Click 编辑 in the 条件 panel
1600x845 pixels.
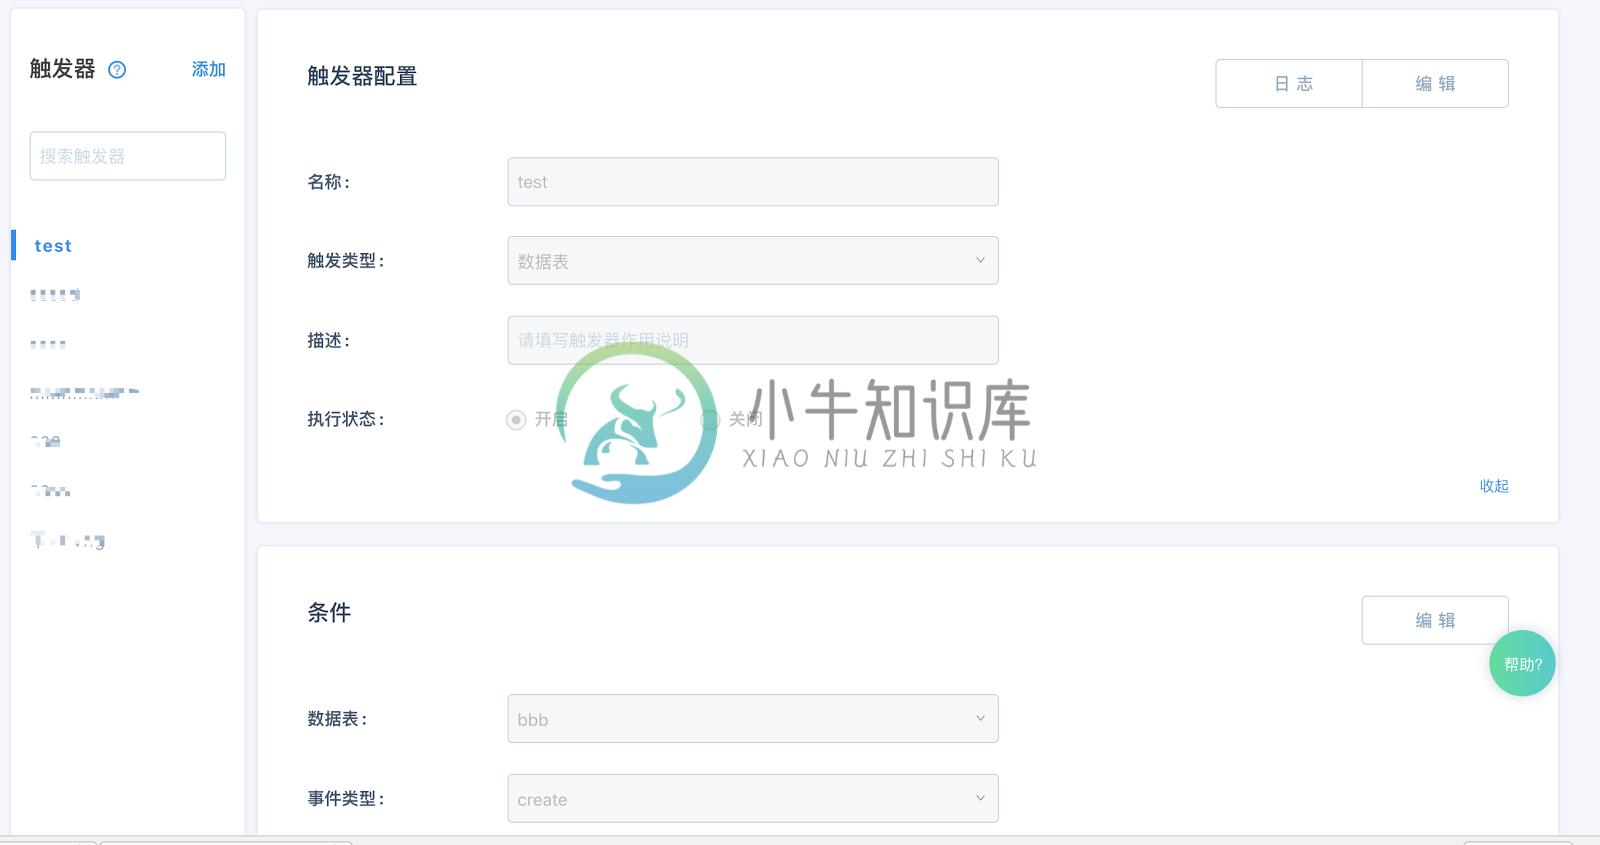[1435, 620]
